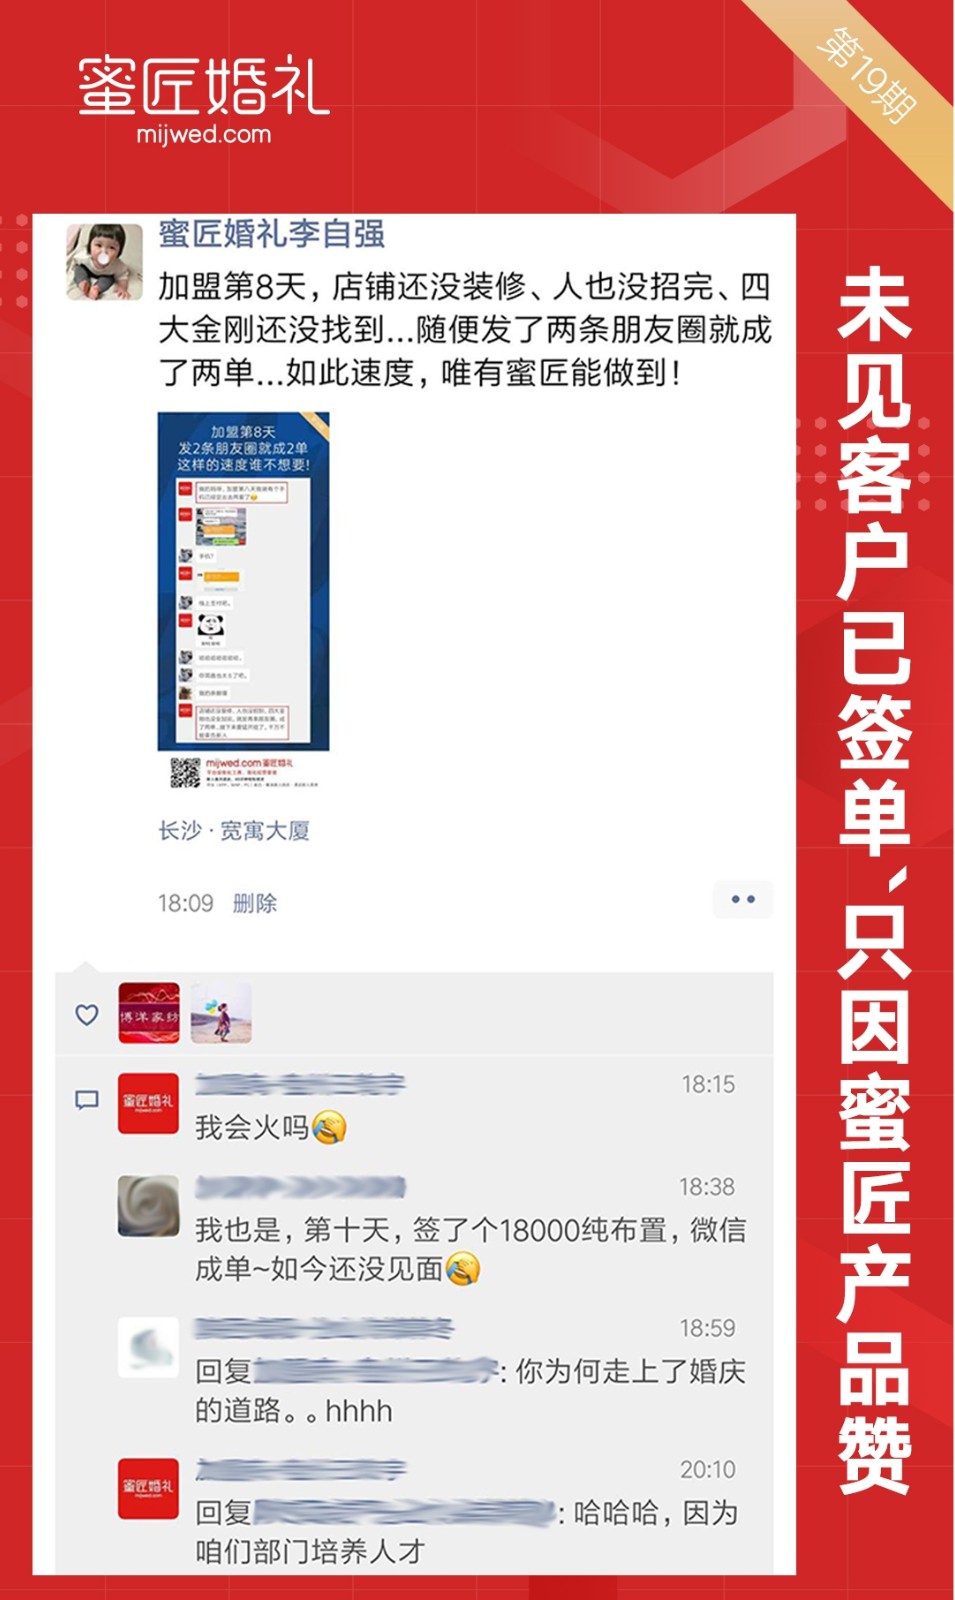The height and width of the screenshot is (1600, 955).
Task: Tap the heart likes icon
Action: pyautogui.click(x=87, y=1014)
